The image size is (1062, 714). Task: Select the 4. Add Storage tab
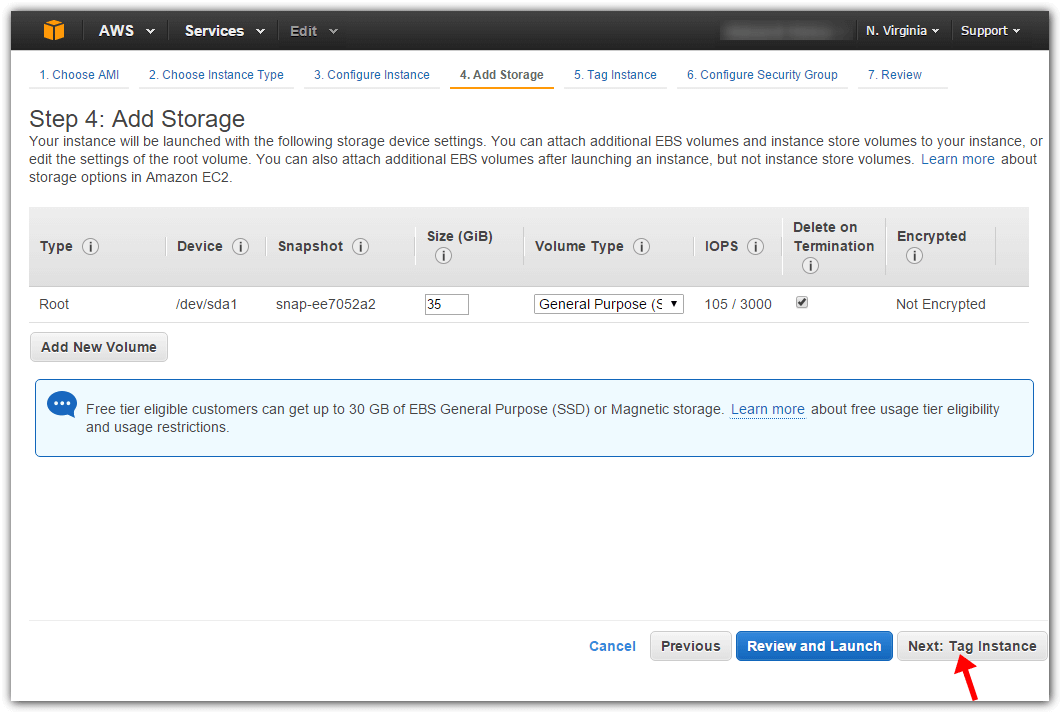(x=502, y=75)
